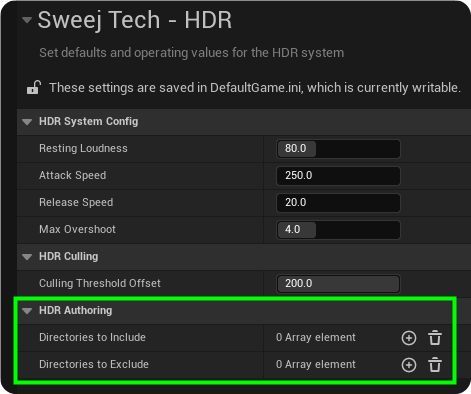Click the Directories to Exclude label
Image resolution: width=471 pixels, height=394 pixels.
coord(94,364)
